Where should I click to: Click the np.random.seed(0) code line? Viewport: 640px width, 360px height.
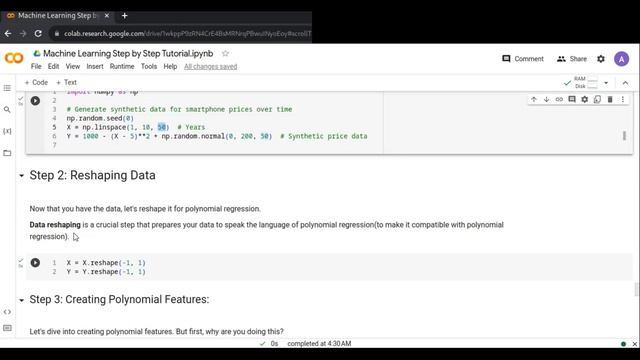pos(100,118)
